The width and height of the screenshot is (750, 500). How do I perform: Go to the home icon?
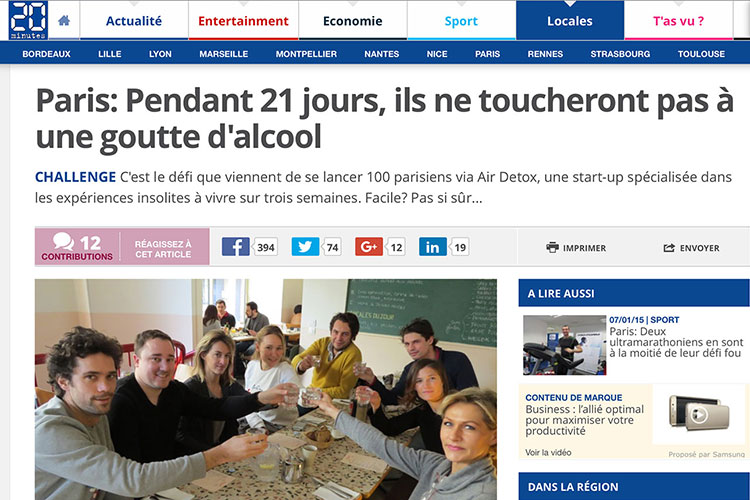click(64, 21)
